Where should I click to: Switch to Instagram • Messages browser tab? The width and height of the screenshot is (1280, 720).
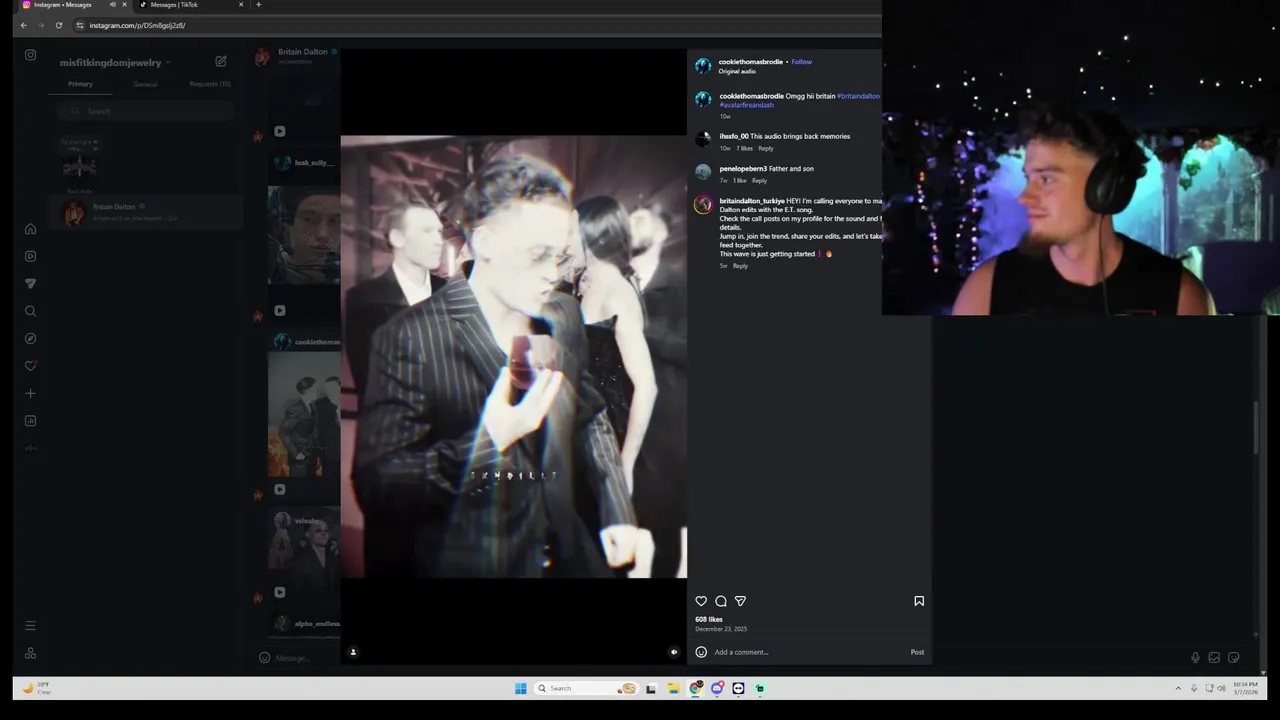coord(63,5)
